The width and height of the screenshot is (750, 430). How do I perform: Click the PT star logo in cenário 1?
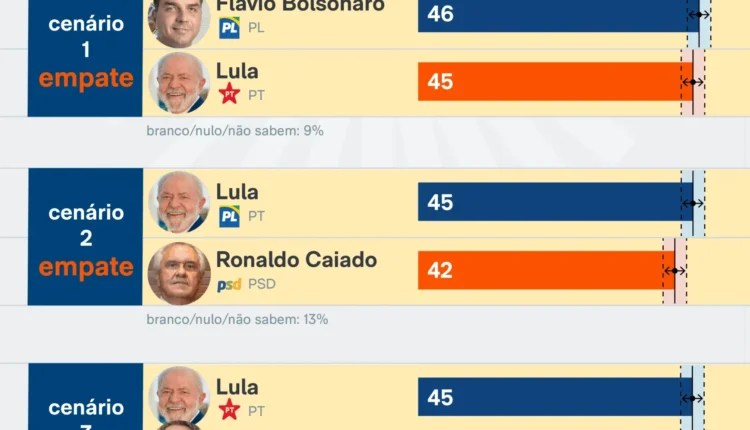pos(229,94)
